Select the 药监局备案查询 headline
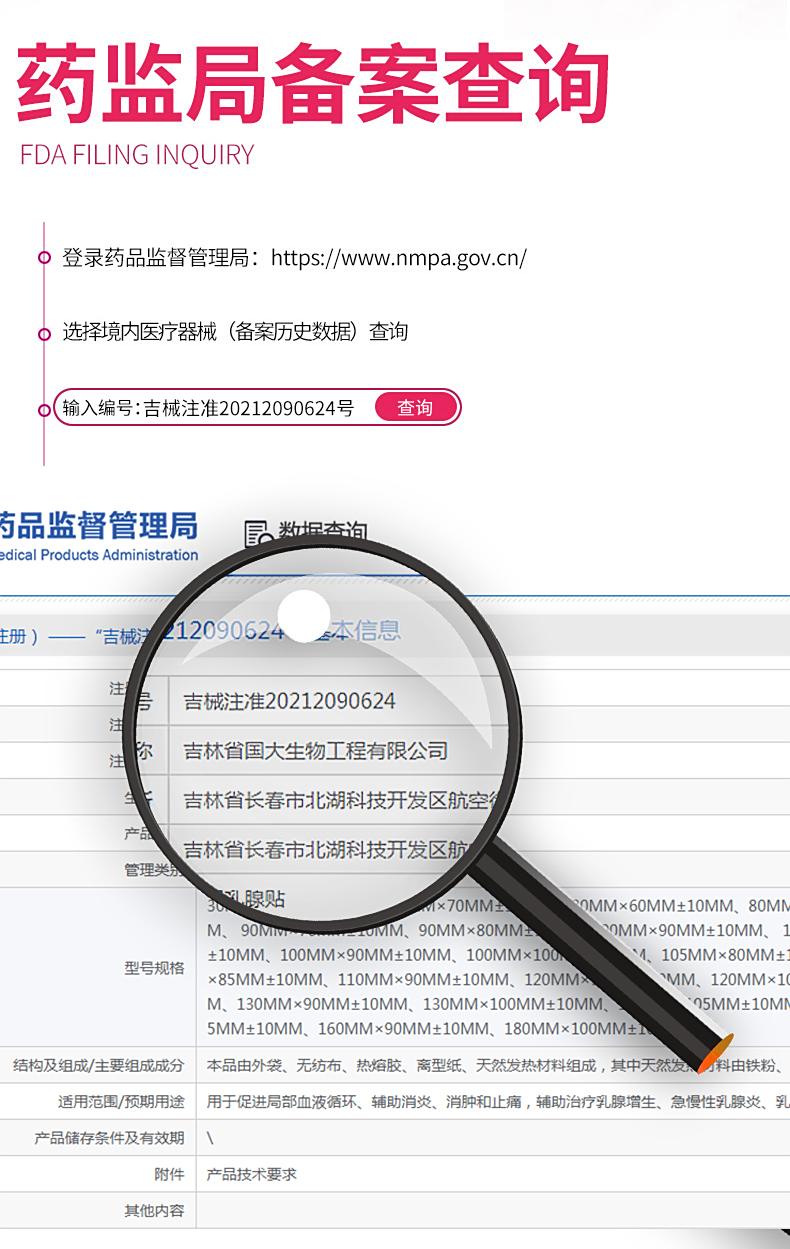790x1249 pixels. coord(313,85)
